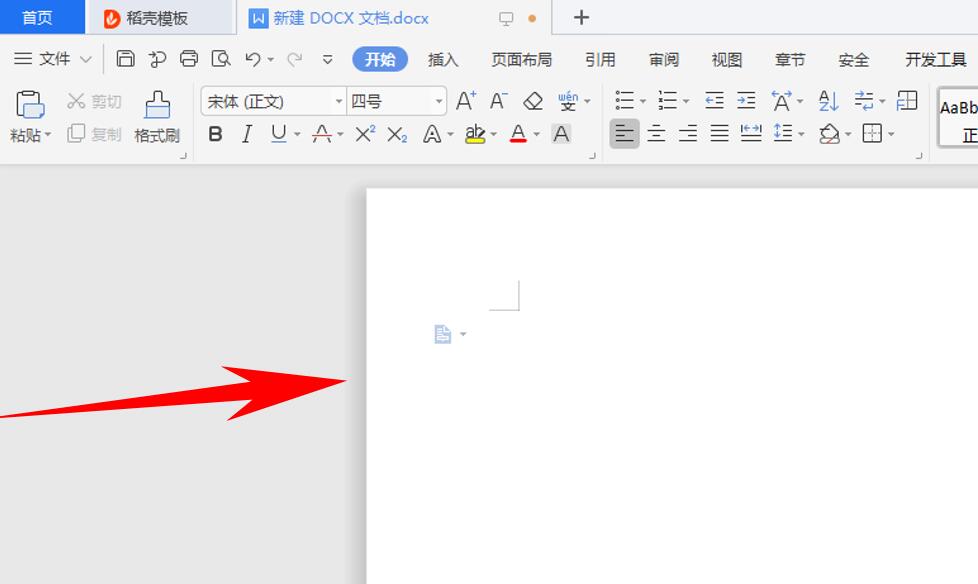Image resolution: width=978 pixels, height=584 pixels.
Task: Click the Show/Hide table gridlines icon
Action: click(906, 100)
